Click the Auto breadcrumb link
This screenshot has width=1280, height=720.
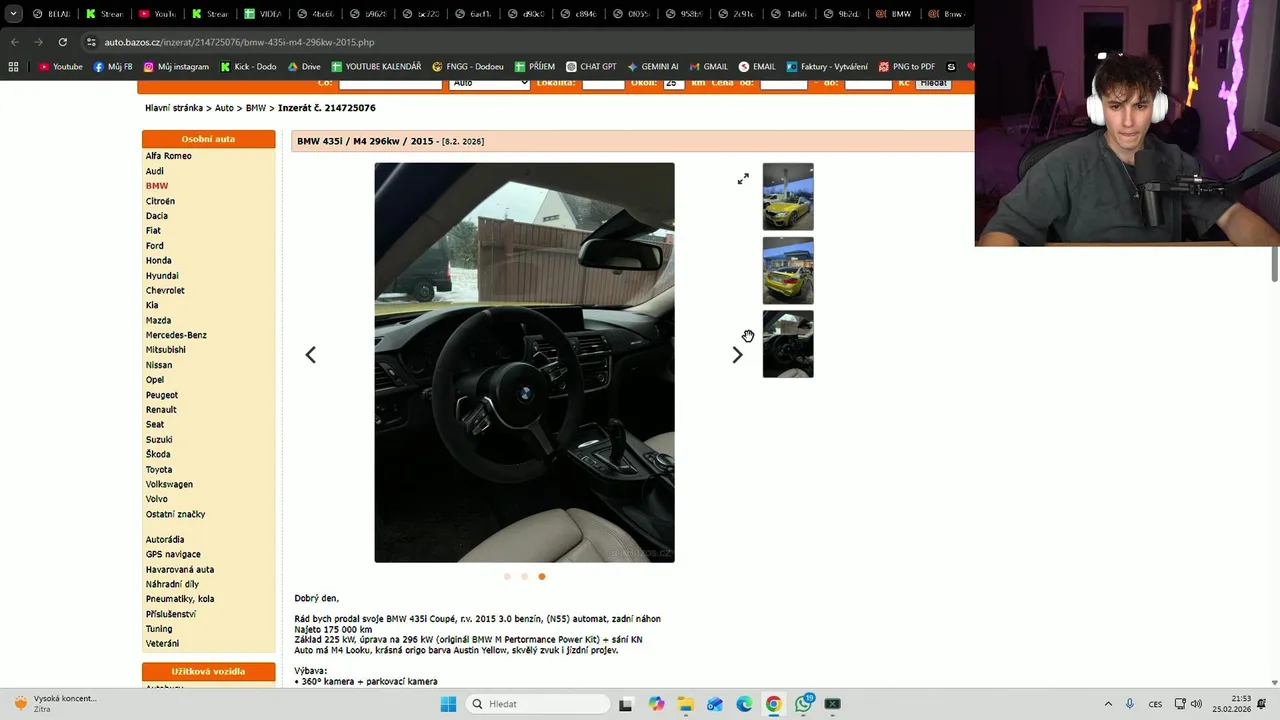pyautogui.click(x=224, y=108)
